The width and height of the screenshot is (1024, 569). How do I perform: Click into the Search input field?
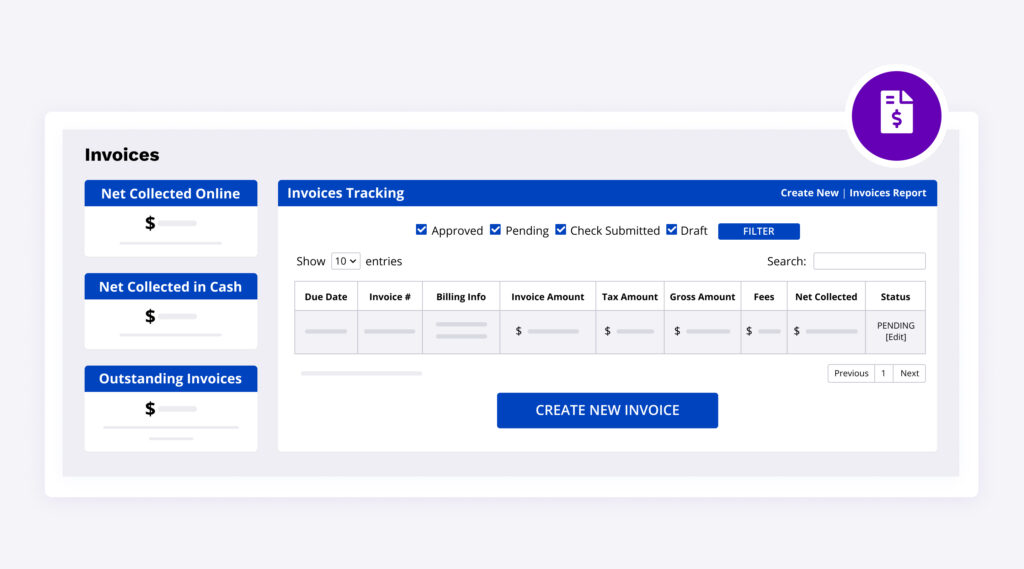(x=868, y=261)
